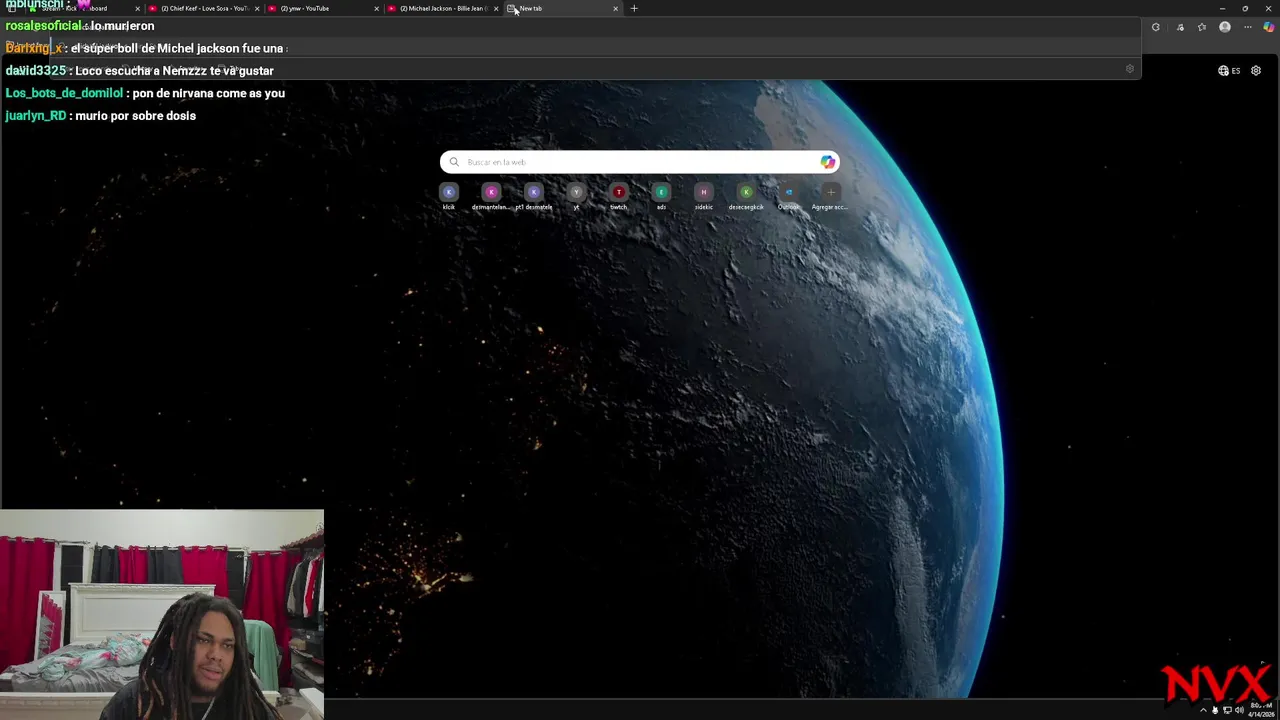This screenshot has height=720, width=1280.
Task: Click chat message 'pon de nirvana come as you'
Action: [209, 93]
